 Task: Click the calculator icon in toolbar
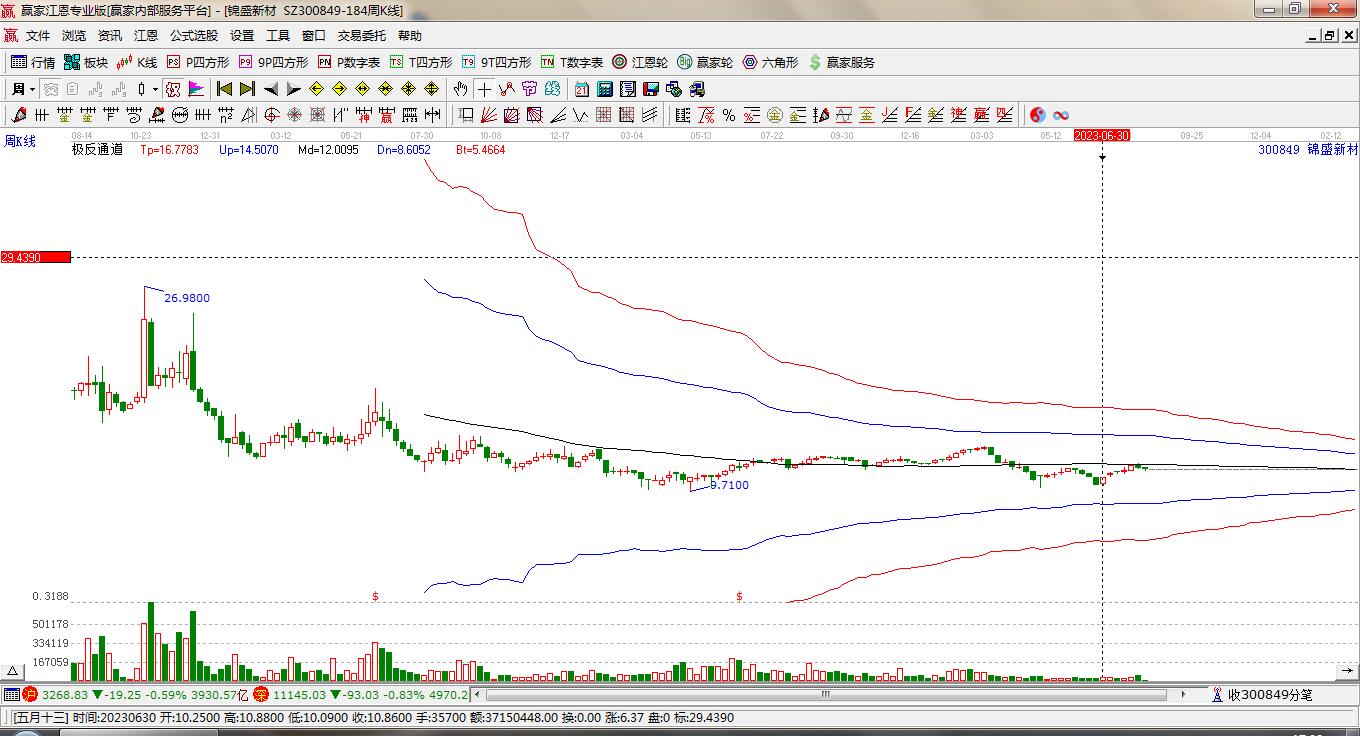tap(604, 89)
